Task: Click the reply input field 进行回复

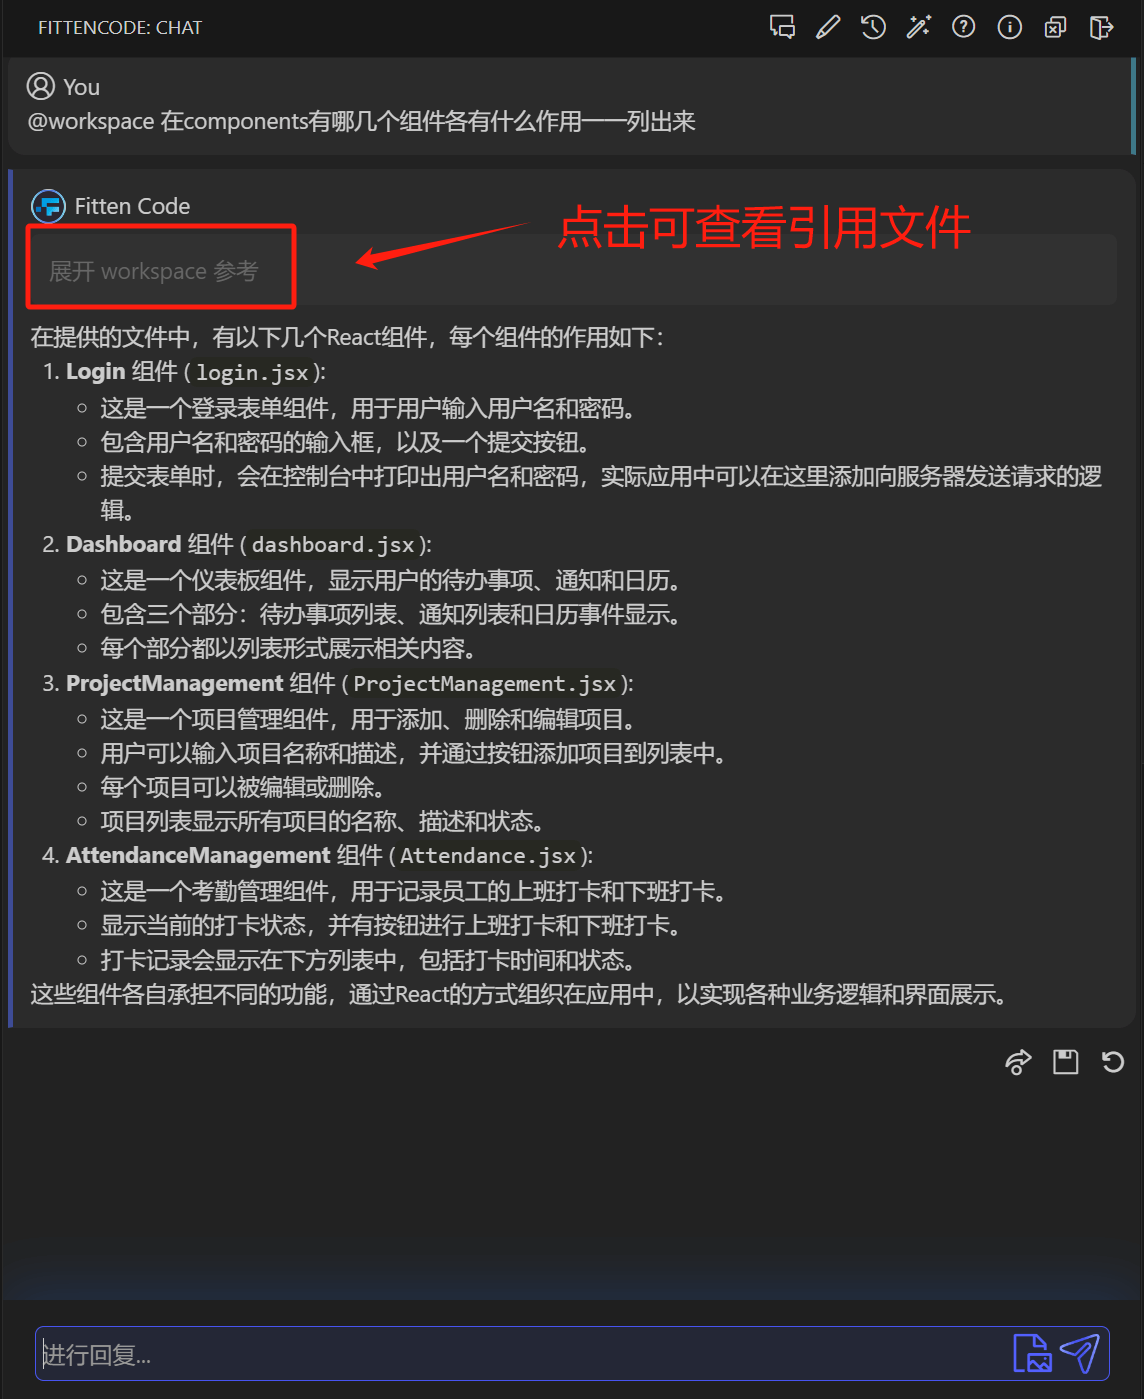Action: [x=520, y=1354]
